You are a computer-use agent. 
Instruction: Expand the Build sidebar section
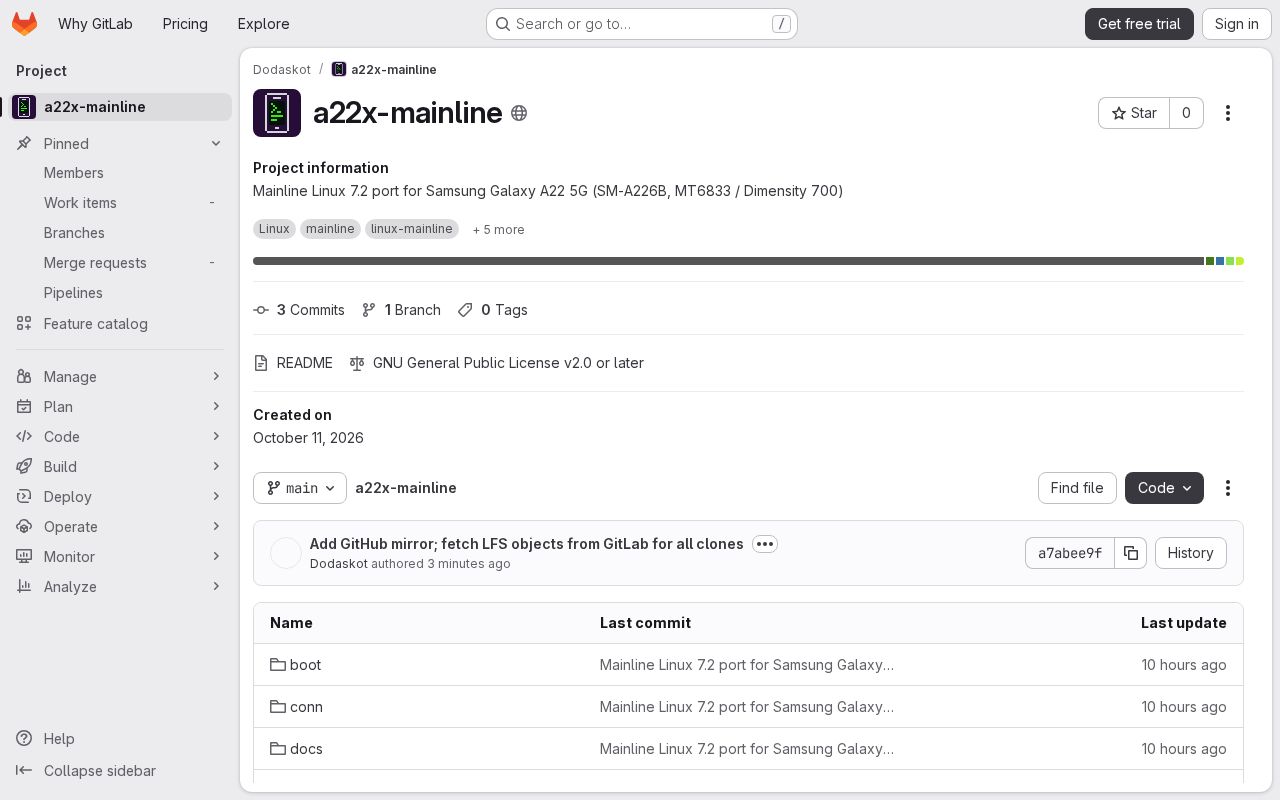[120, 467]
